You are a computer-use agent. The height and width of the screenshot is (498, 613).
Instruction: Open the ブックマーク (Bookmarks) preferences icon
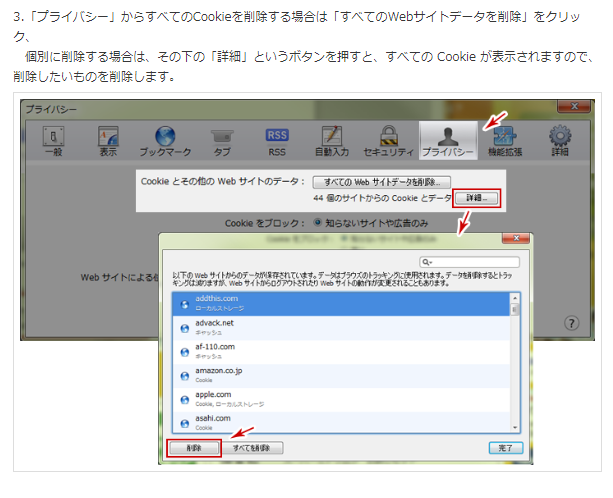click(x=165, y=139)
